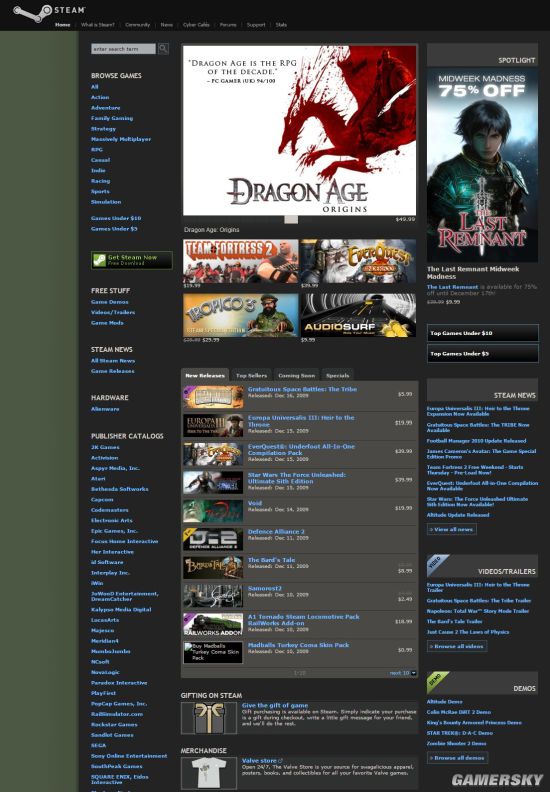Open the Specials tab
The width and height of the screenshot is (550, 792).
point(337,375)
